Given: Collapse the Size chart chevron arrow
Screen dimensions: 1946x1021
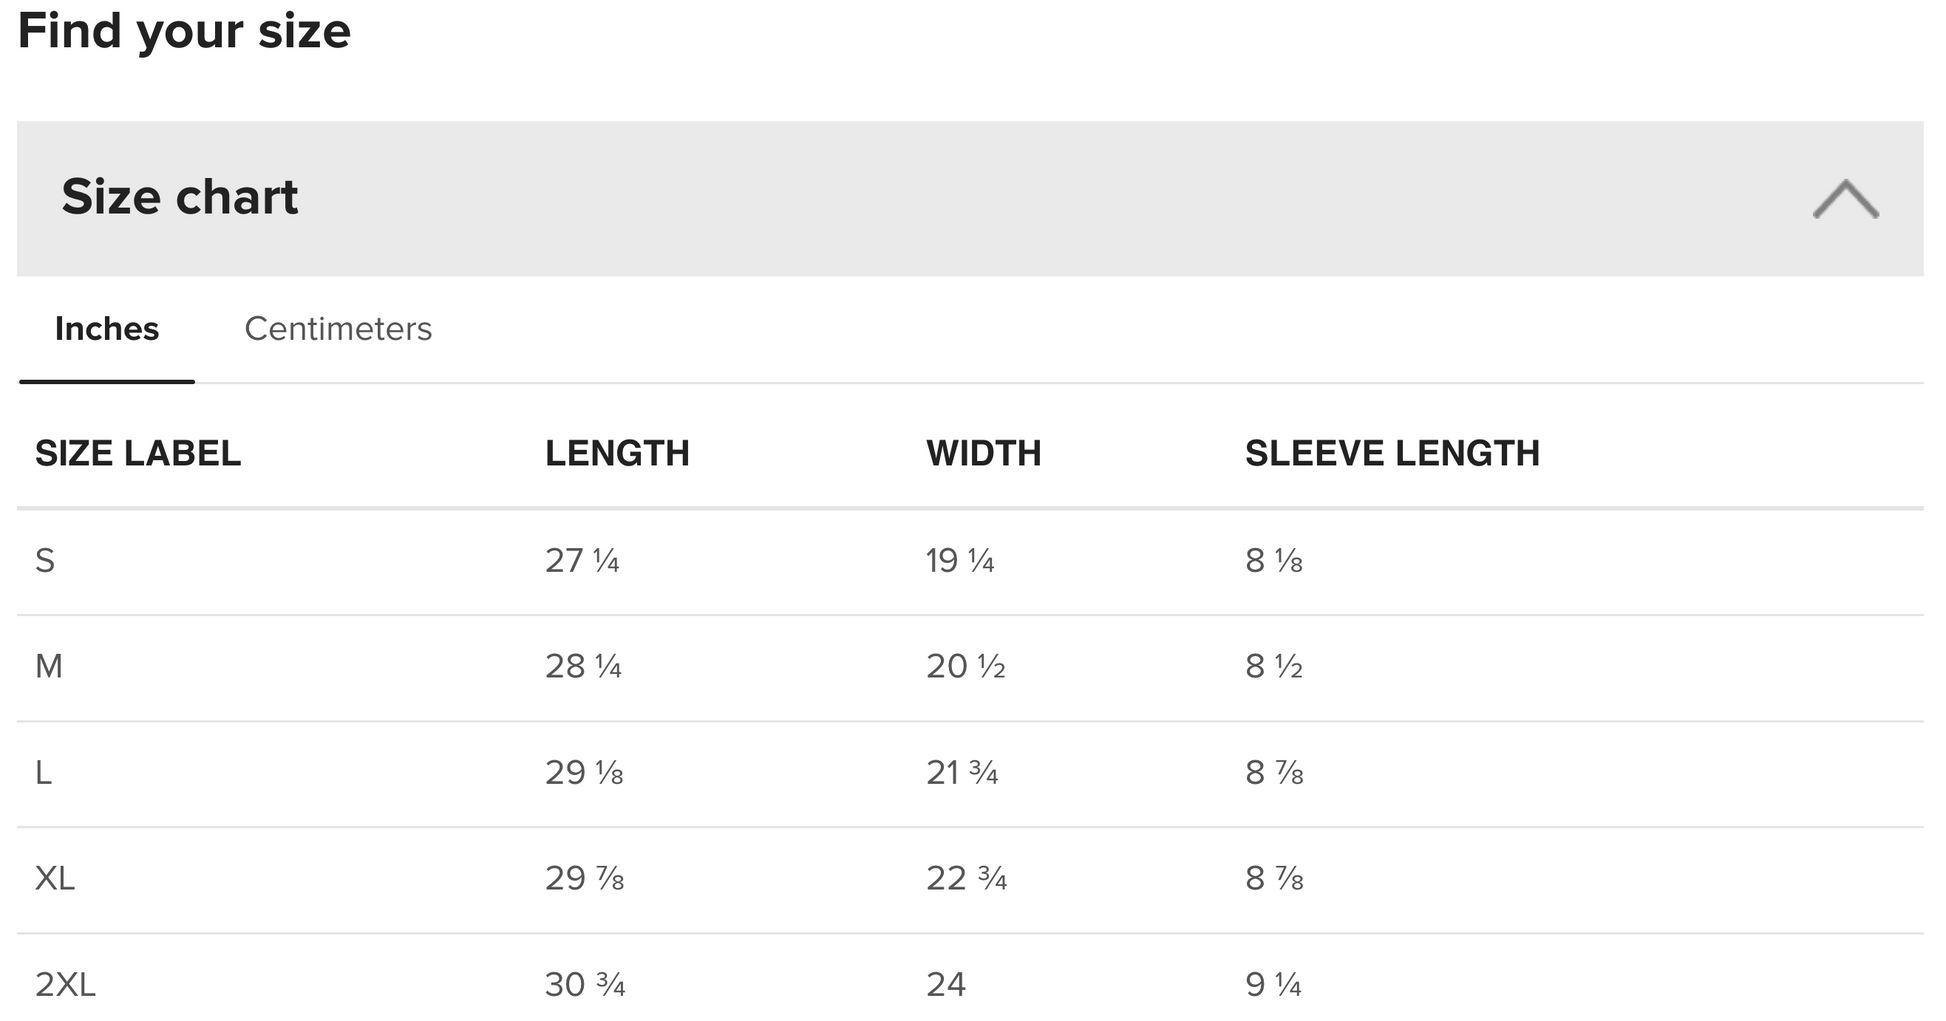Looking at the screenshot, I should [x=1845, y=199].
